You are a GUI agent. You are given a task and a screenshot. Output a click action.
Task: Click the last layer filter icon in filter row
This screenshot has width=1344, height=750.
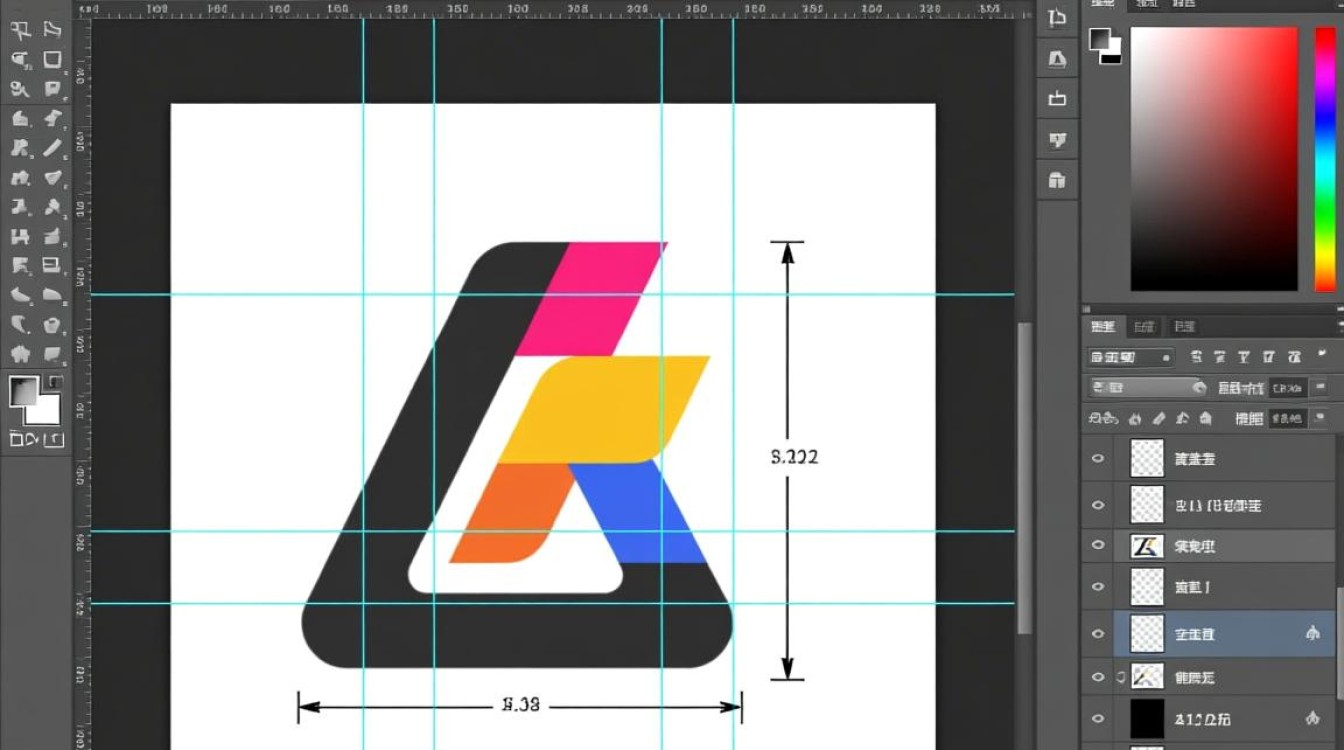tap(1295, 357)
